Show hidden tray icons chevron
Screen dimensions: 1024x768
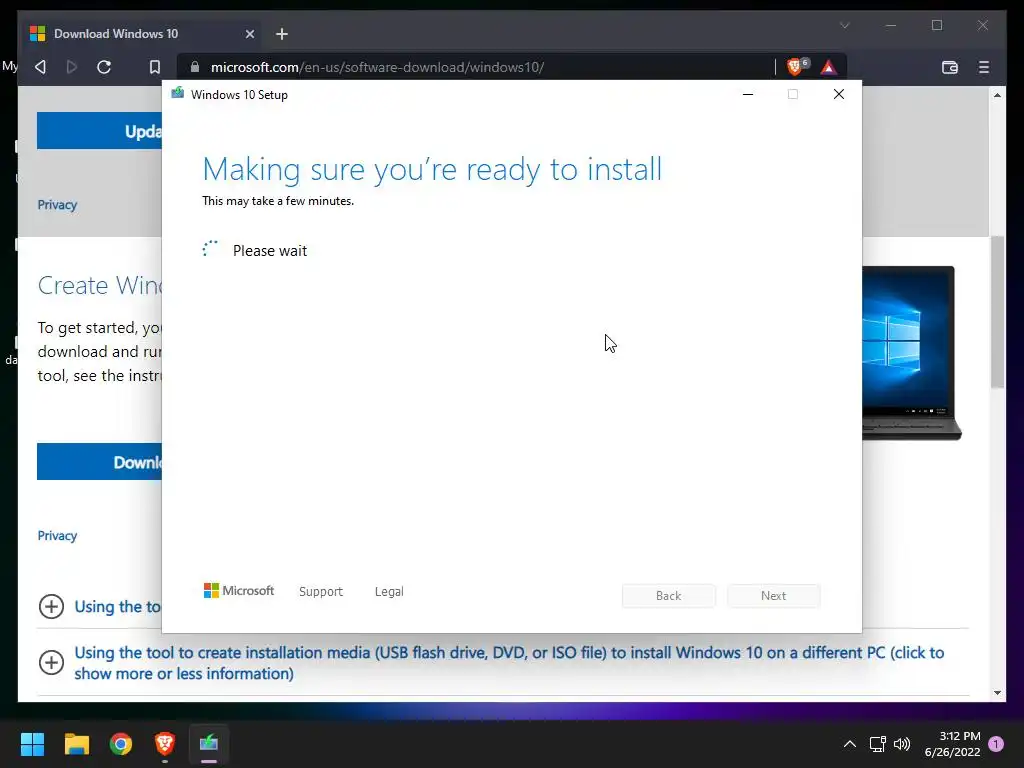tap(849, 744)
